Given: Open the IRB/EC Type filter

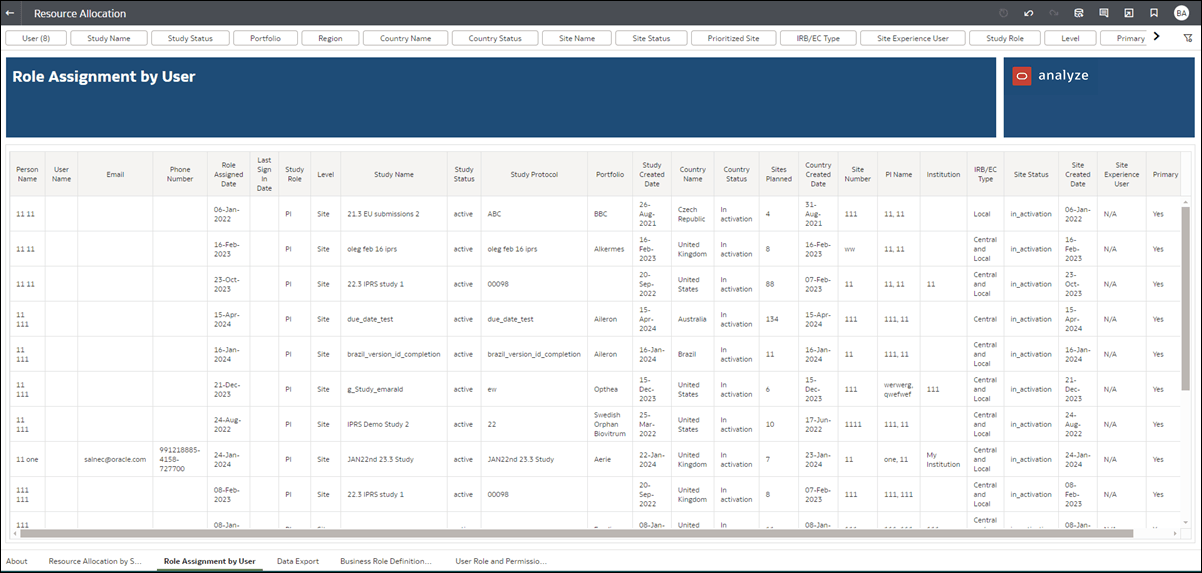Looking at the screenshot, I should click(817, 38).
